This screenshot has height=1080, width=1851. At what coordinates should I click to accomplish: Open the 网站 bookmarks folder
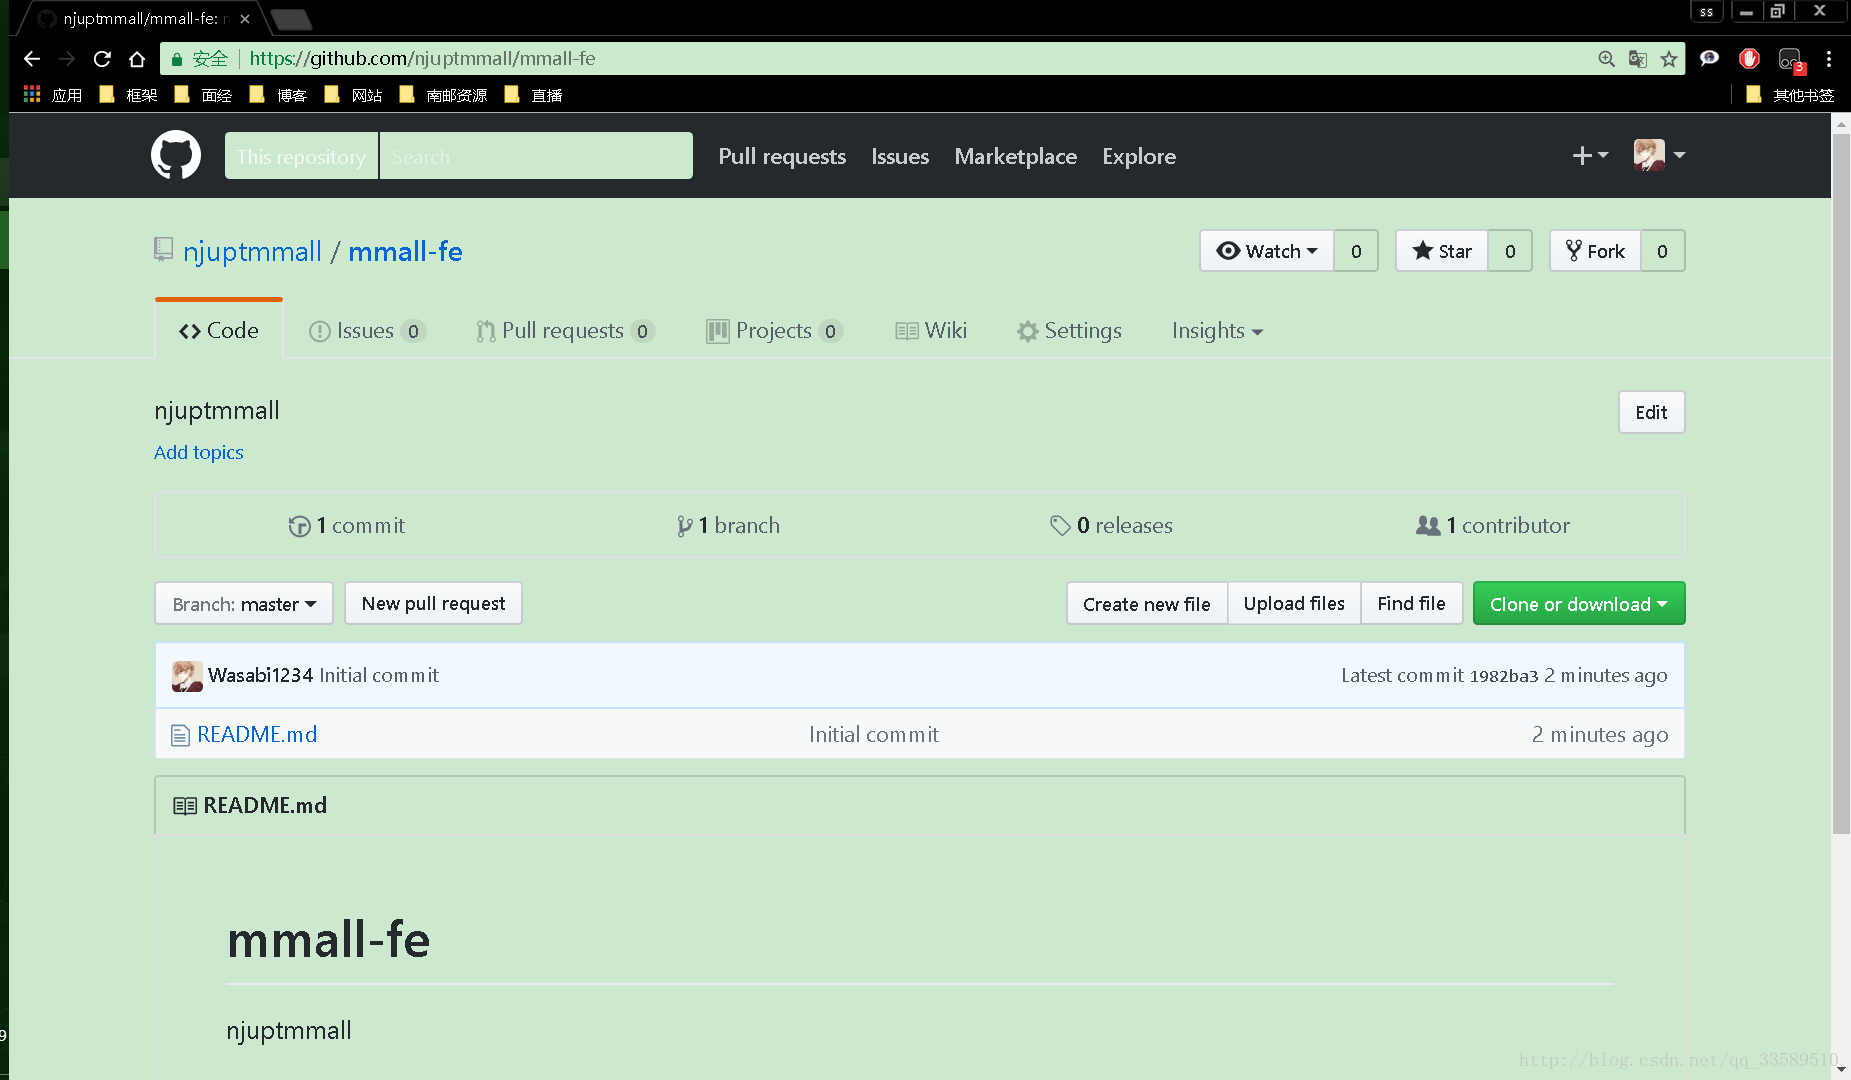point(353,95)
